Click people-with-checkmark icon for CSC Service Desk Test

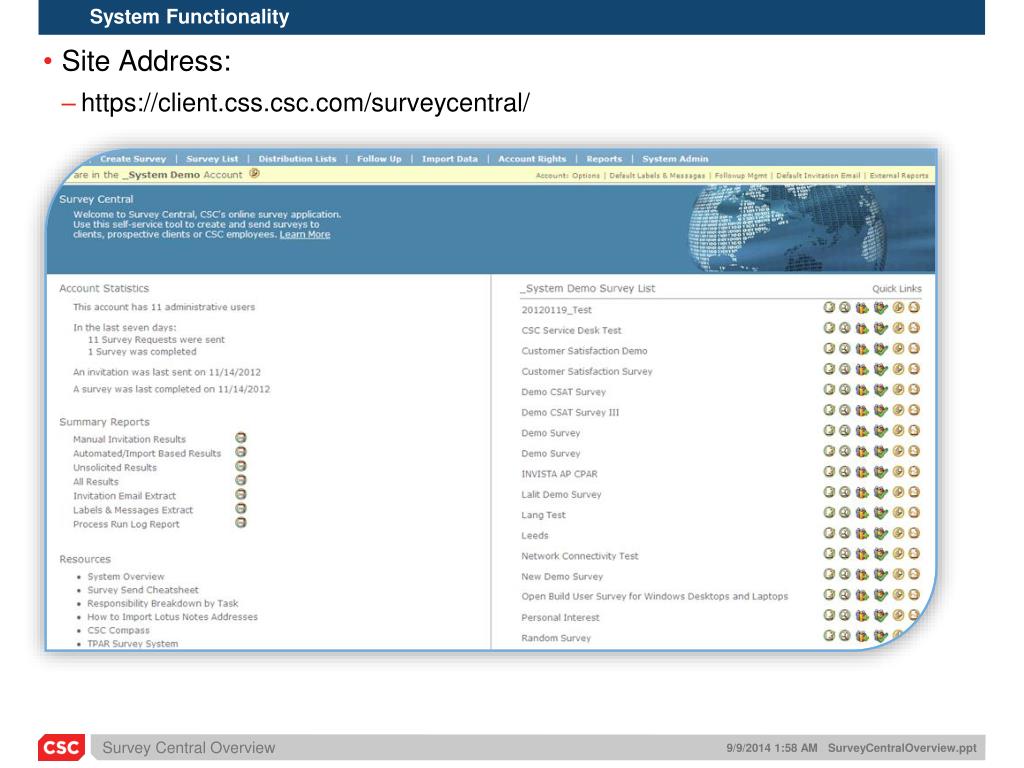click(x=880, y=328)
